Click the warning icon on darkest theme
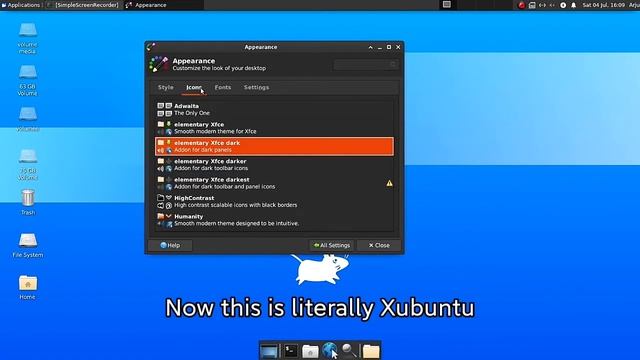The width and height of the screenshot is (640, 360). (x=389, y=183)
